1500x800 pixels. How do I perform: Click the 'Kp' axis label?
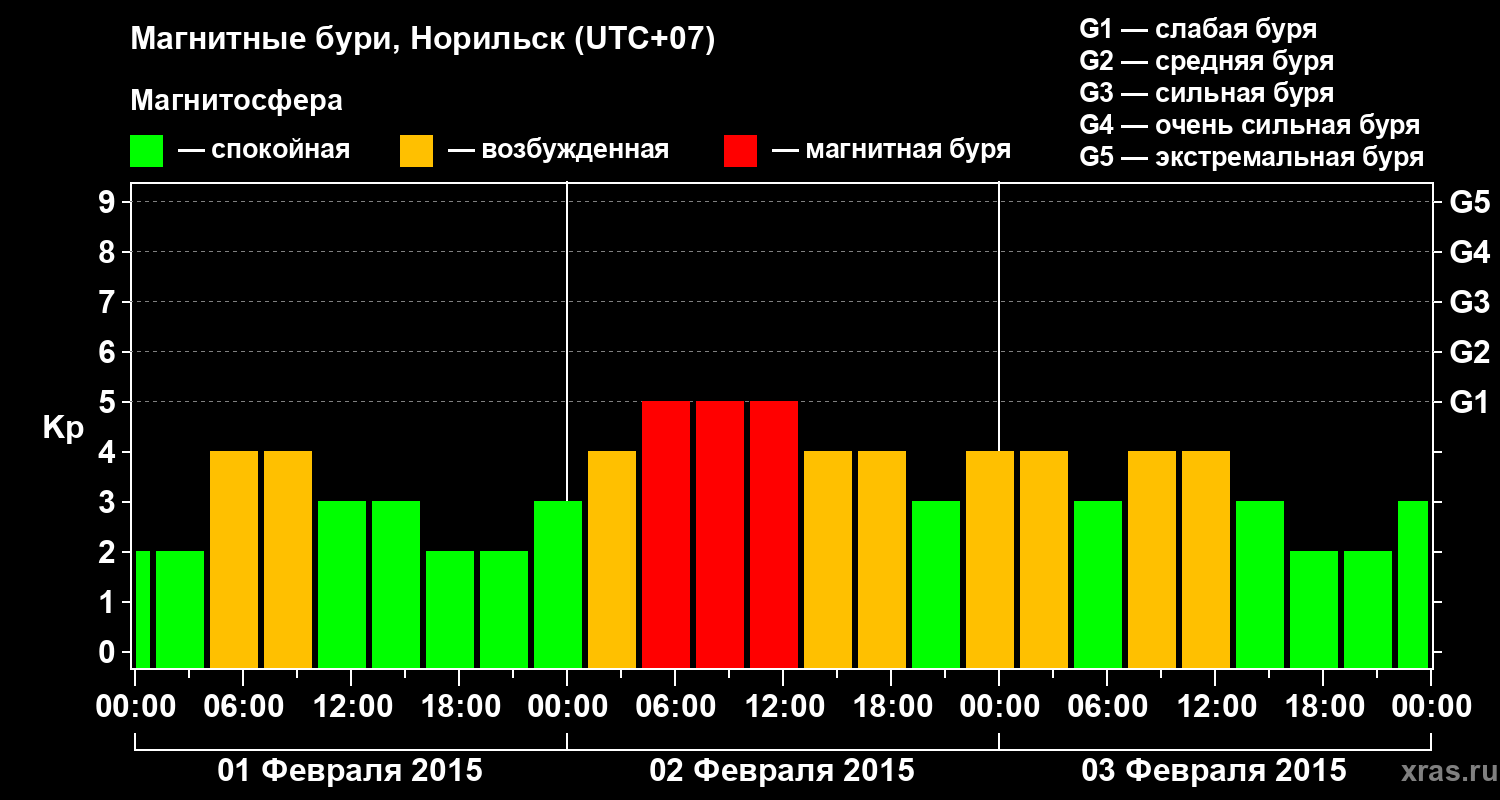tap(63, 427)
